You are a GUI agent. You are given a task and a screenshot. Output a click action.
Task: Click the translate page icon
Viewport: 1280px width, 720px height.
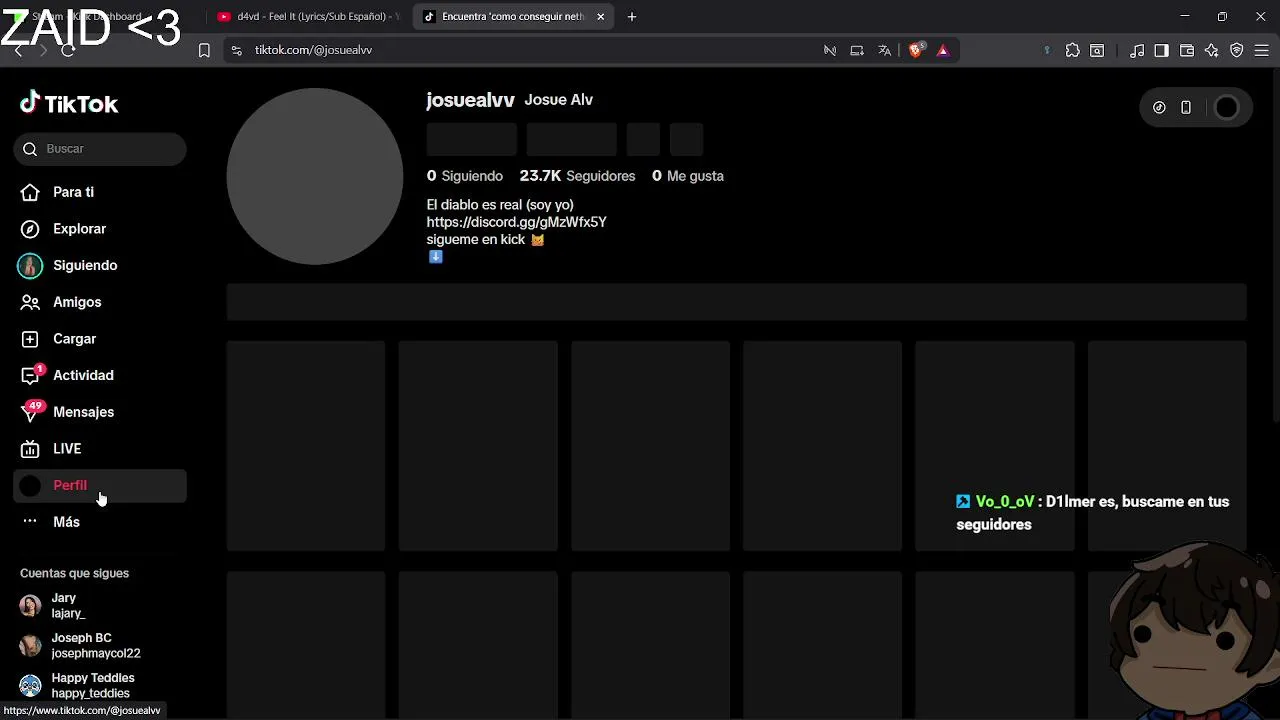884,50
